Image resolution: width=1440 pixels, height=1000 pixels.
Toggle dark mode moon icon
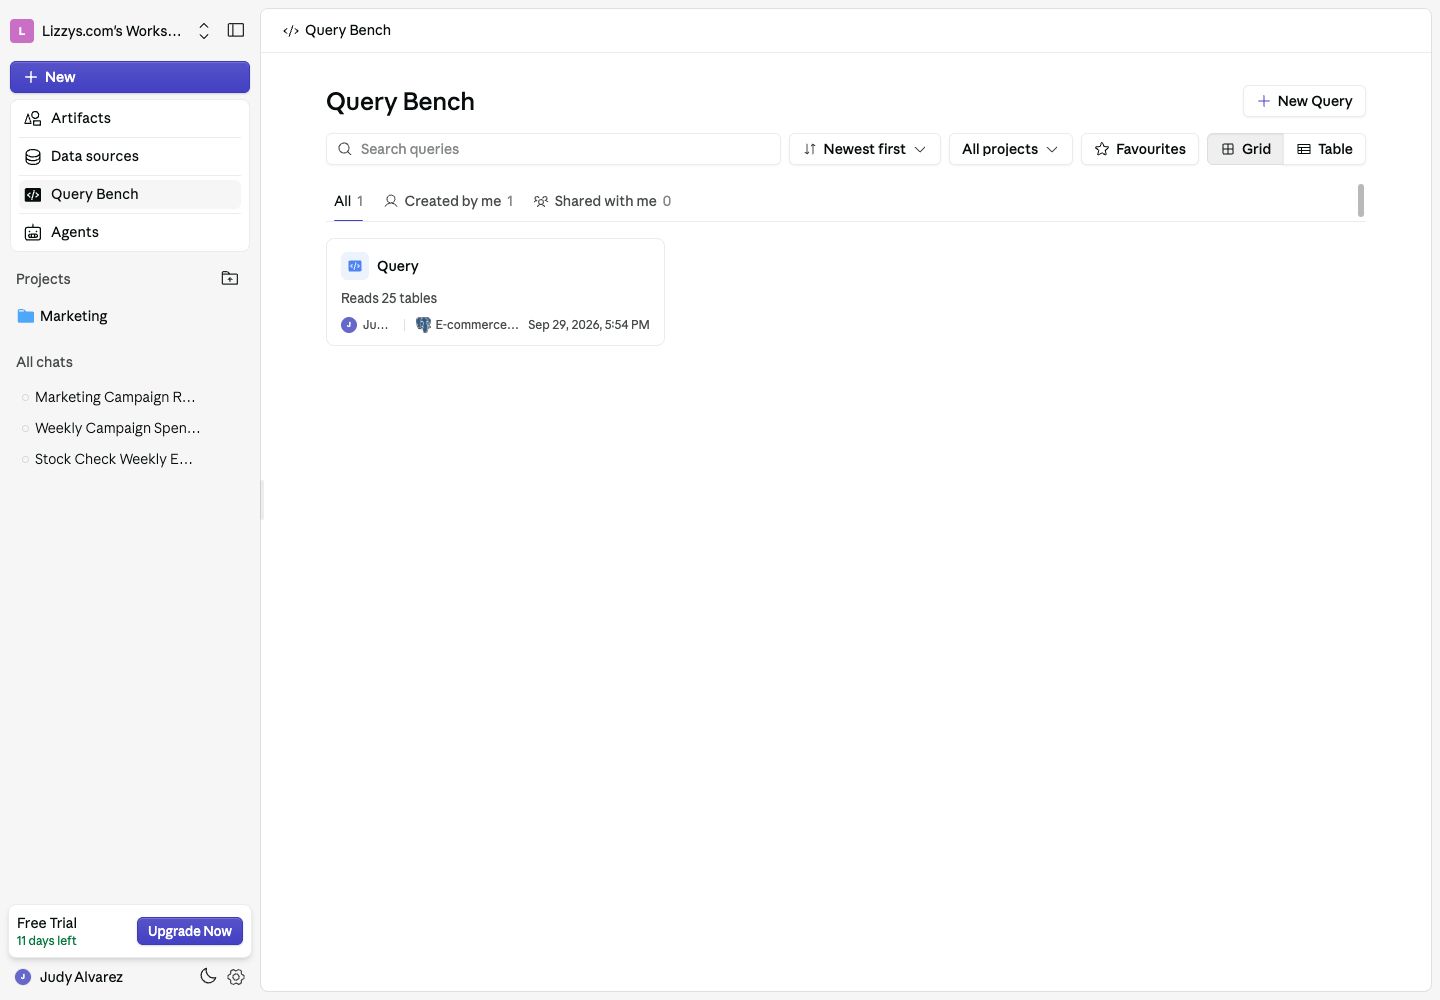click(208, 976)
